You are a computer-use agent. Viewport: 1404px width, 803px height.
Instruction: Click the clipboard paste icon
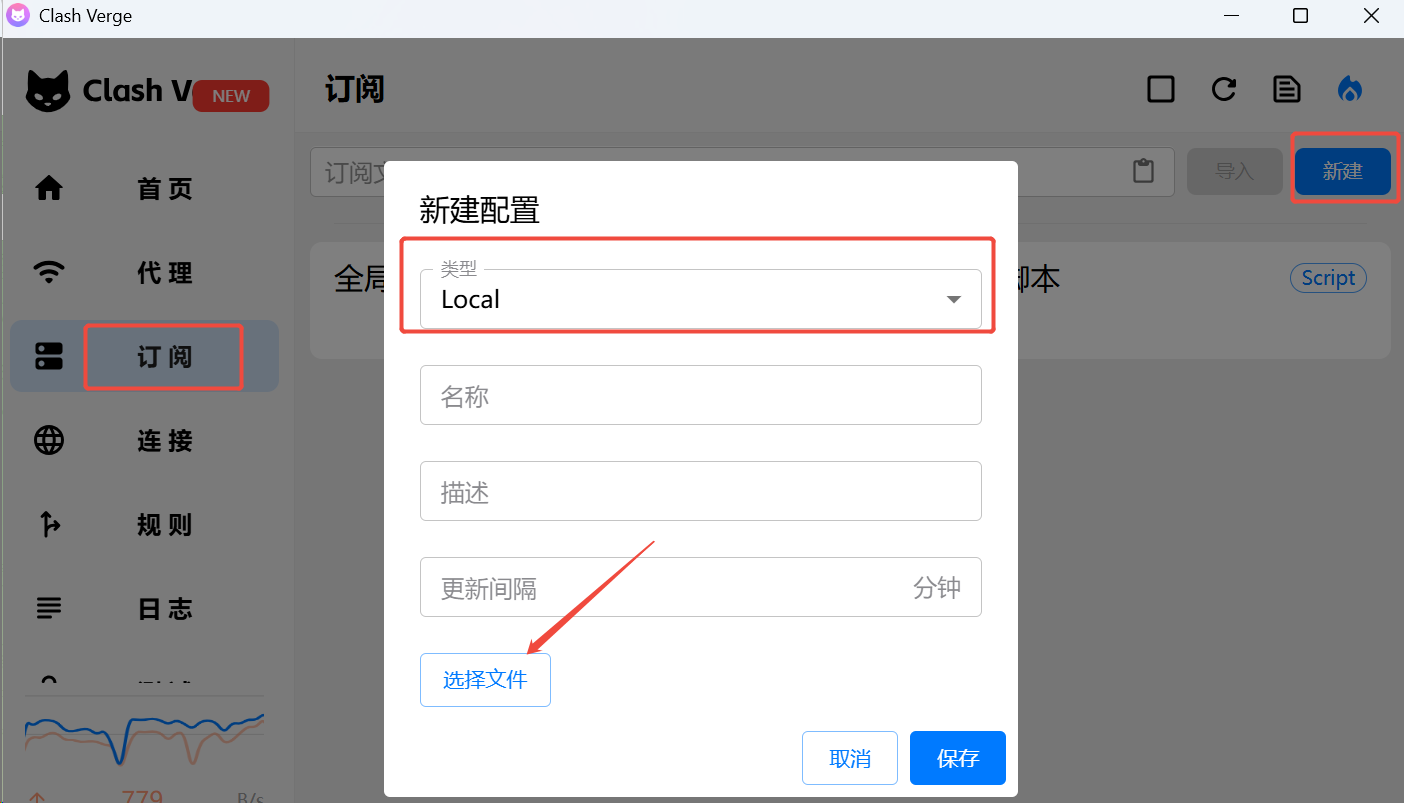pyautogui.click(x=1143, y=171)
